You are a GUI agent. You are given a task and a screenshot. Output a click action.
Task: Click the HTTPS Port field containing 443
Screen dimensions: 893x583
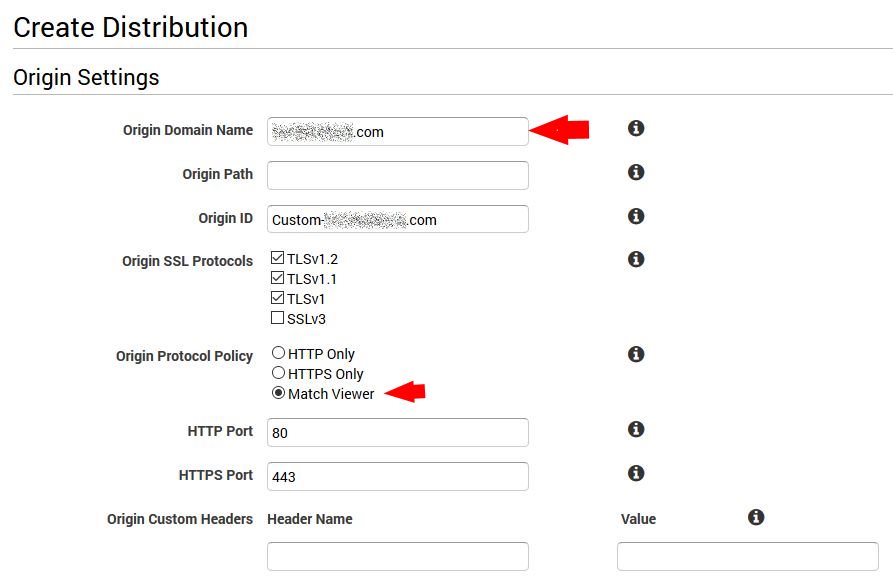tap(398, 477)
